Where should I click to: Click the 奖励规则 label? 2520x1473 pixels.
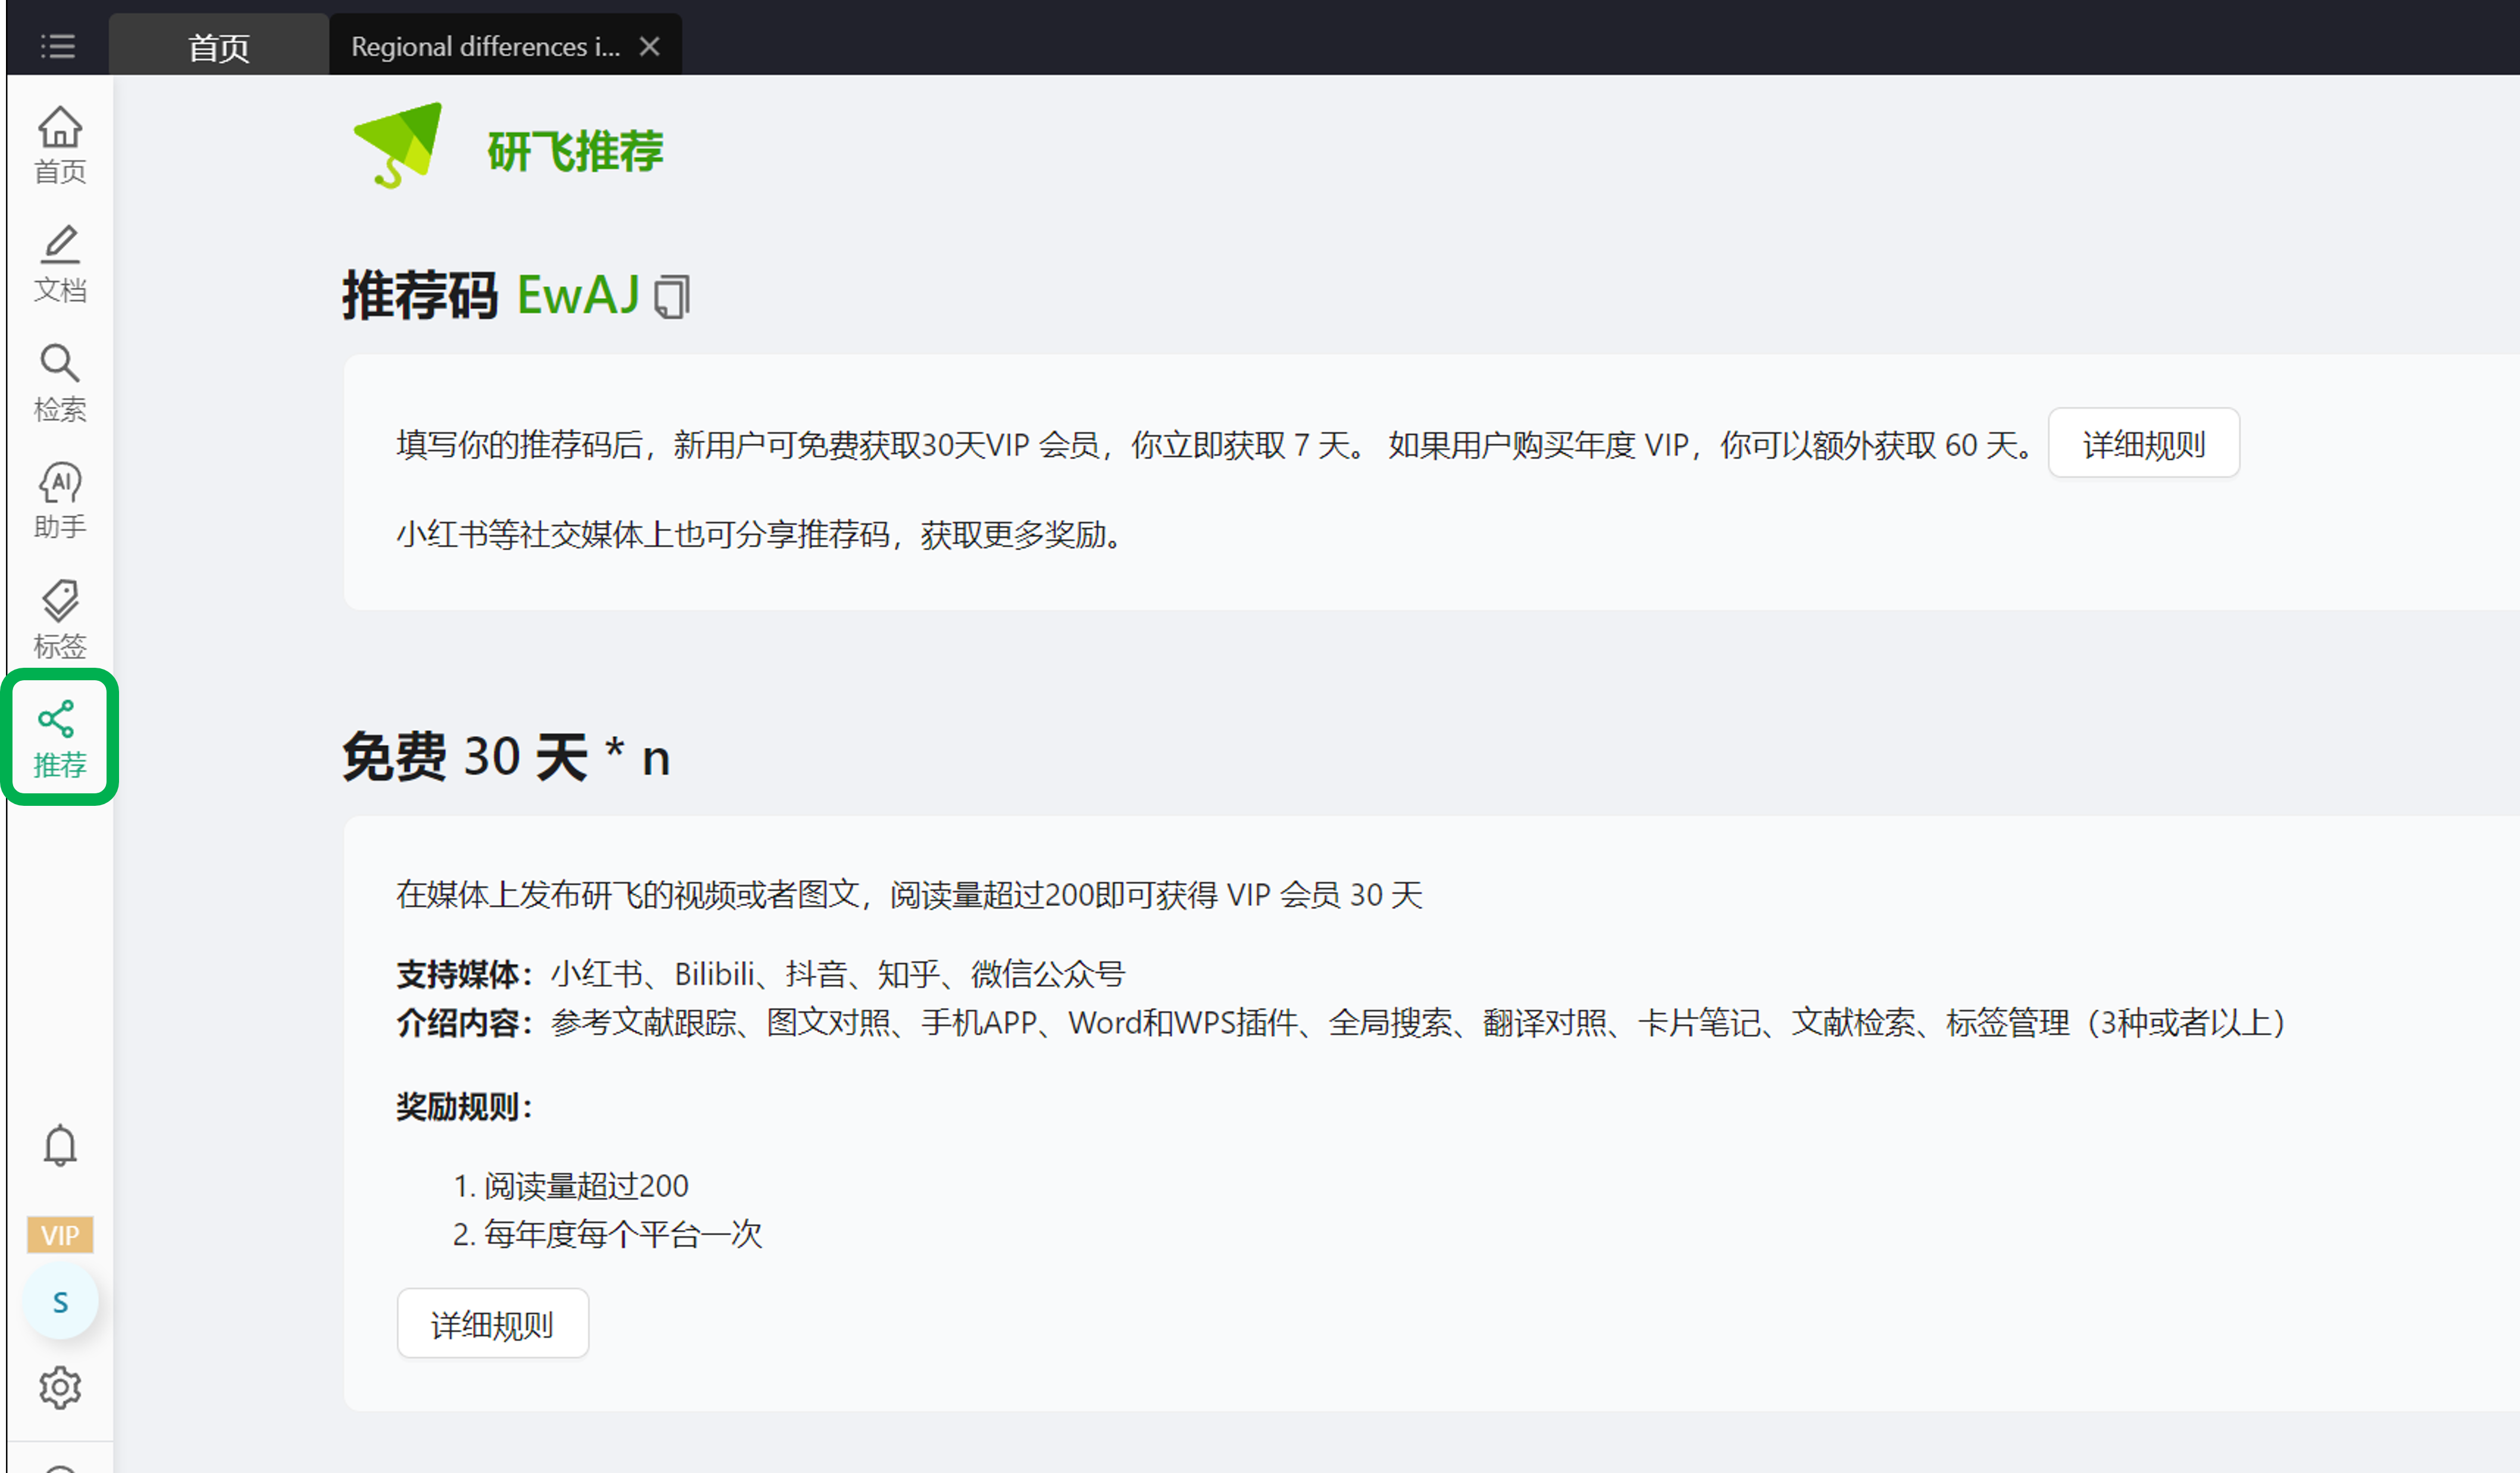pos(464,1107)
